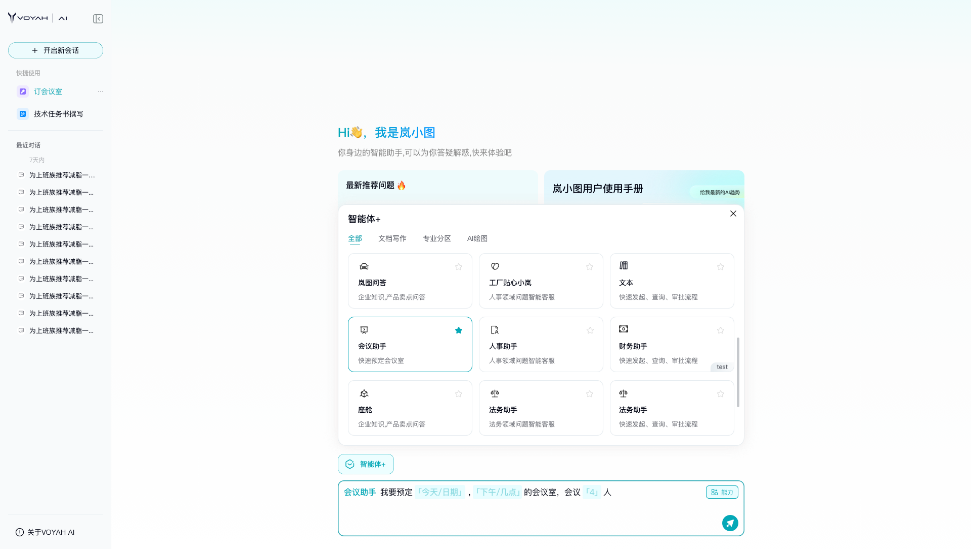971x549 pixels.
Task: Start a new chat with 开启新会话
Action: [55, 50]
